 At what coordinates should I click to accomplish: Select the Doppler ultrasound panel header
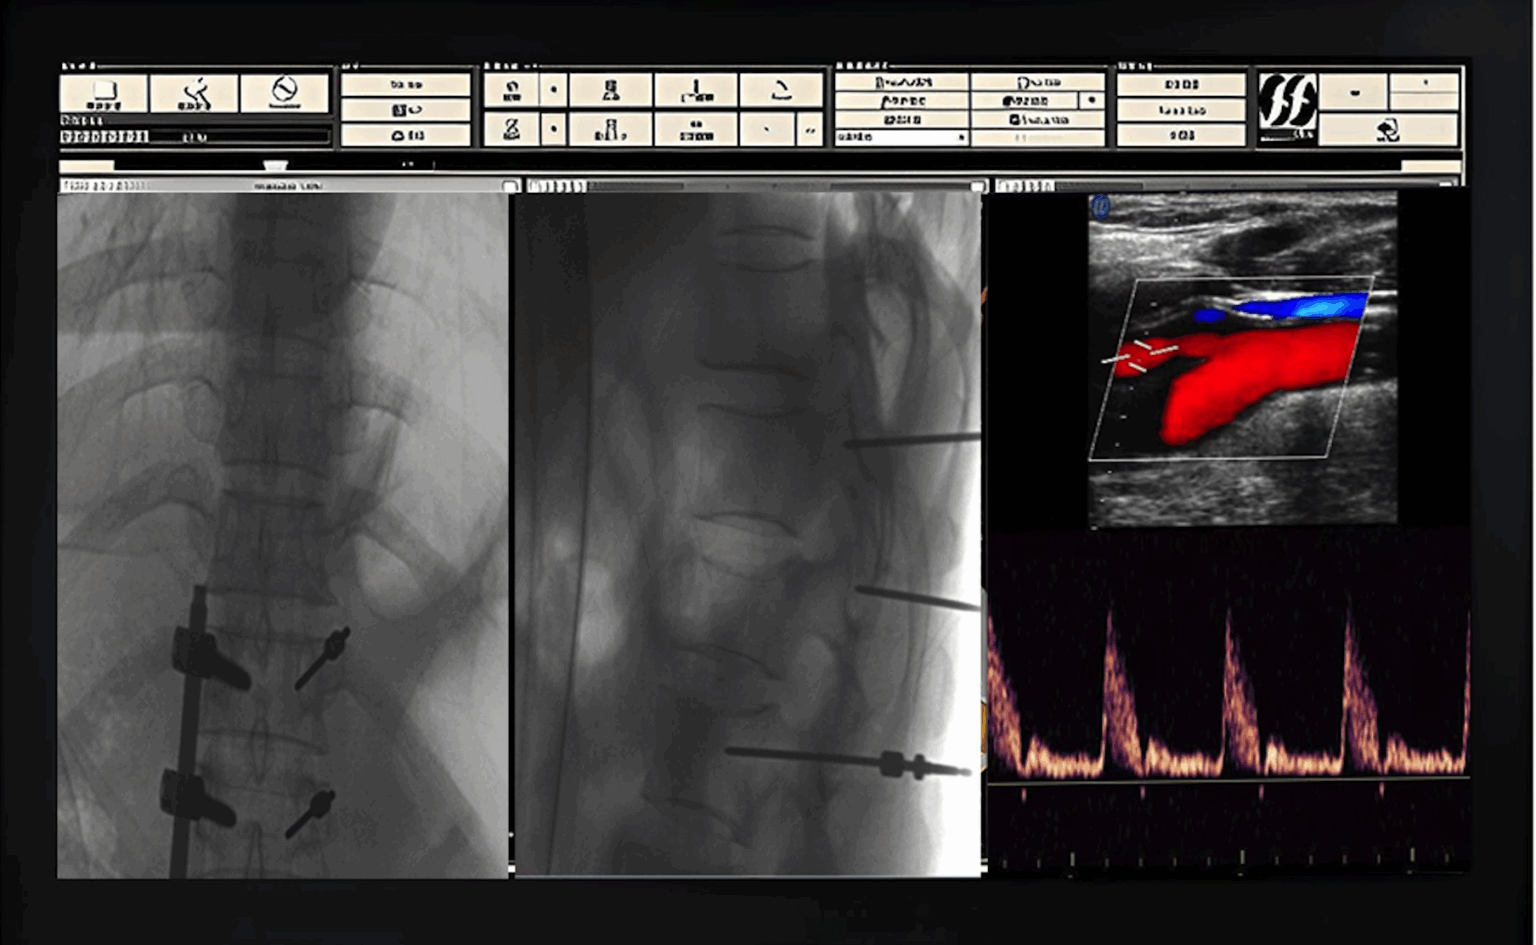[1220, 185]
